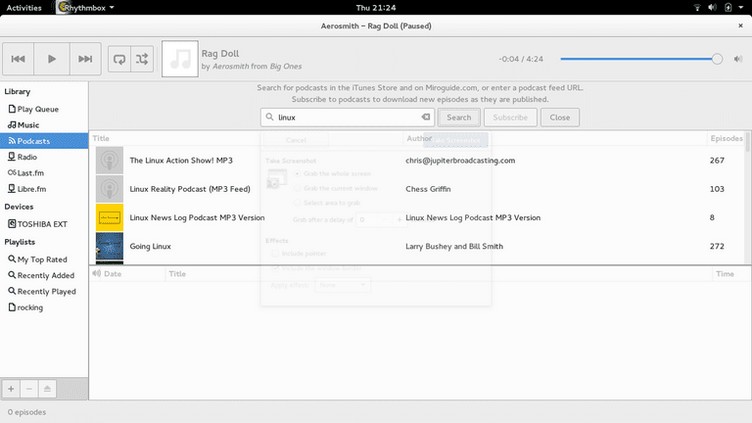Click episode count 272
This screenshot has height=423, width=752.
tap(717, 247)
